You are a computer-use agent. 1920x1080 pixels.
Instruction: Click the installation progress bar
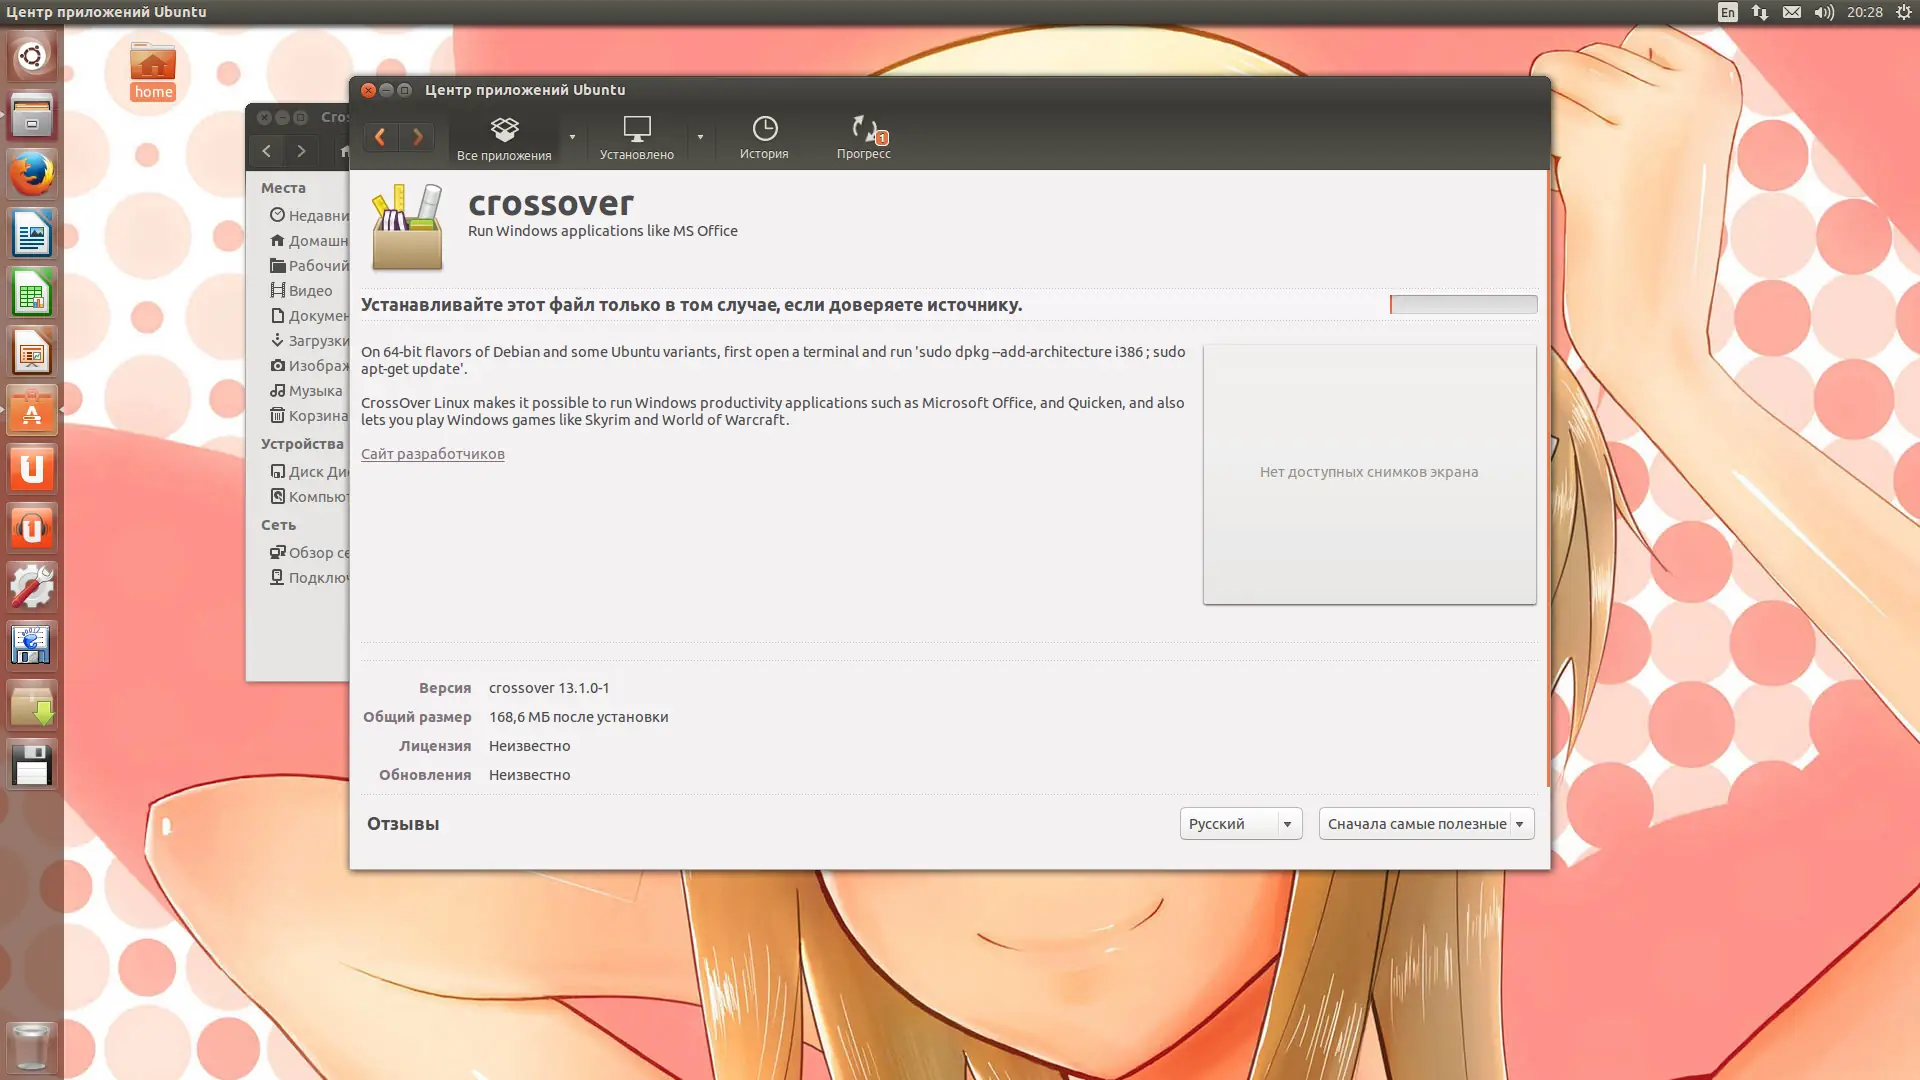tap(1463, 304)
